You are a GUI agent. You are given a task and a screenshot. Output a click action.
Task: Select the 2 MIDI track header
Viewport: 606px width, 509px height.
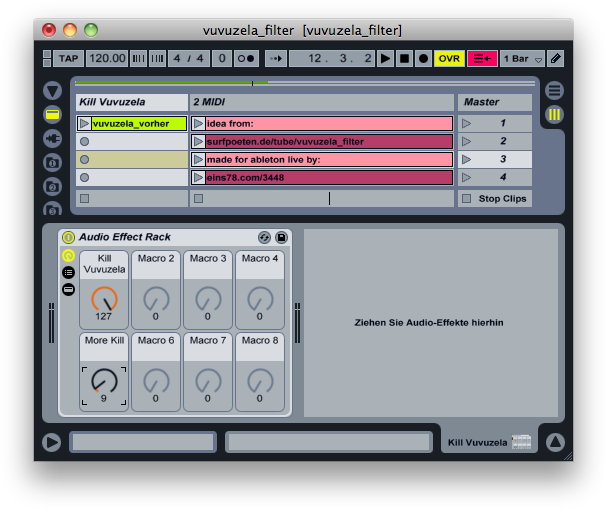point(322,102)
